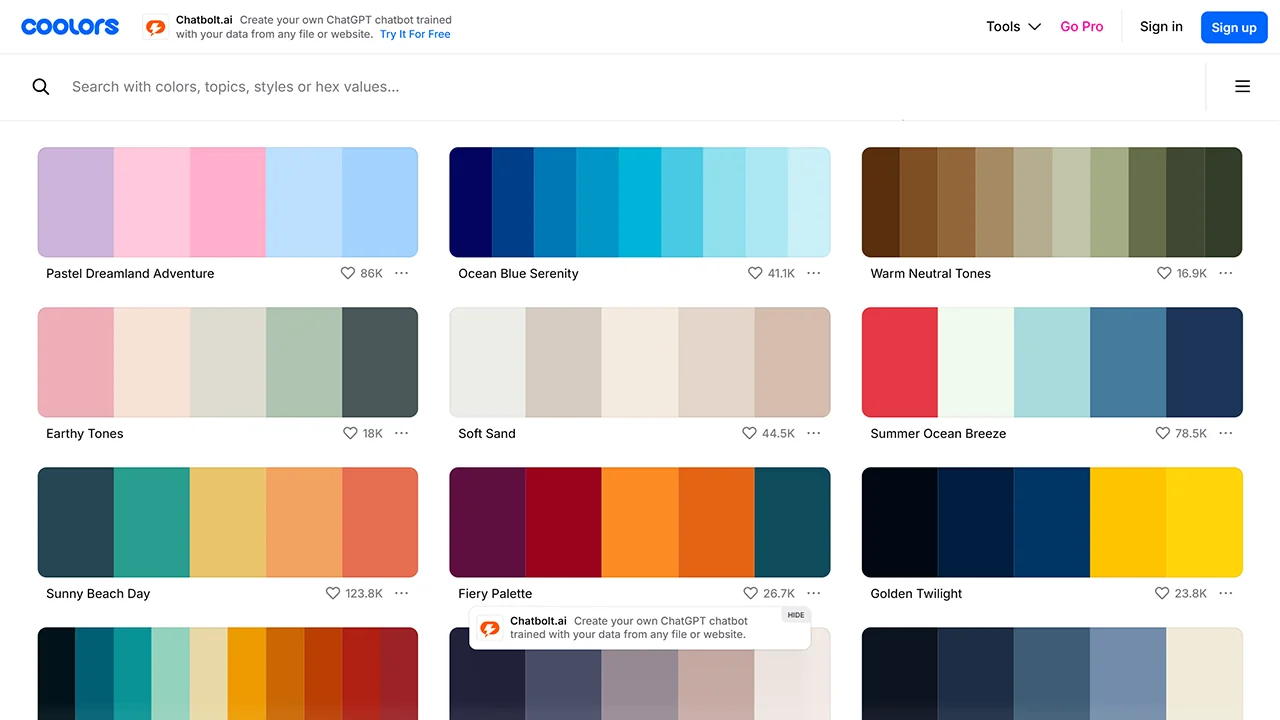Like the Pastel Dreamland Adventure palette
The width and height of the screenshot is (1280, 720).
(348, 273)
